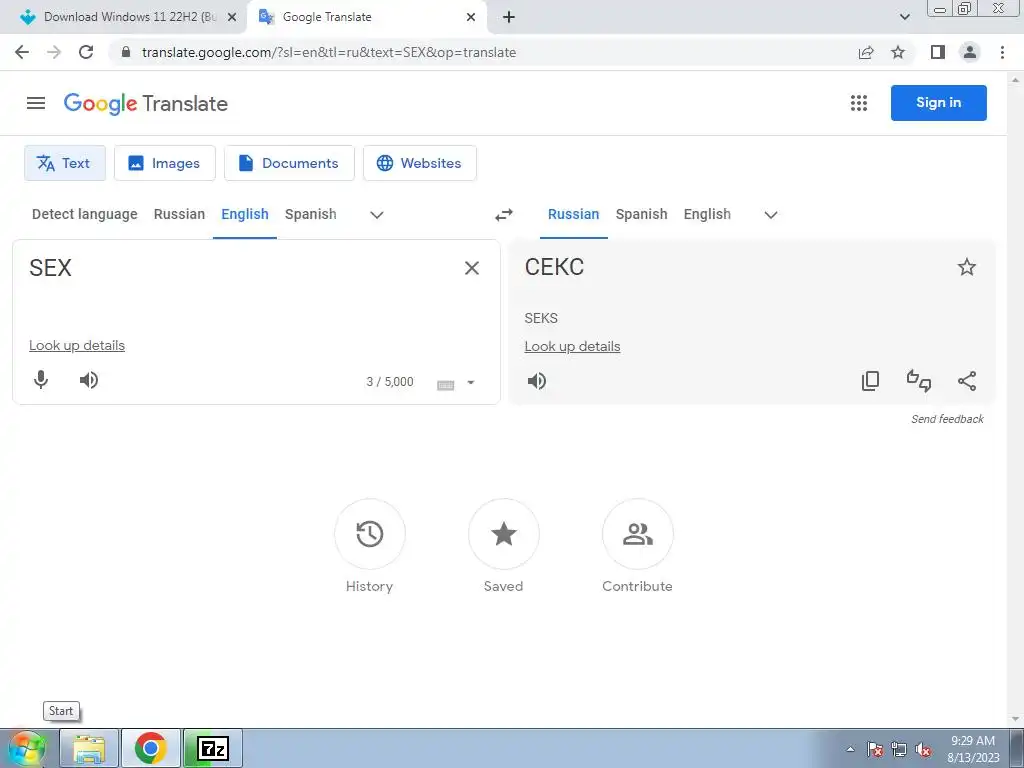Select Spanish as source language

pos(311,214)
